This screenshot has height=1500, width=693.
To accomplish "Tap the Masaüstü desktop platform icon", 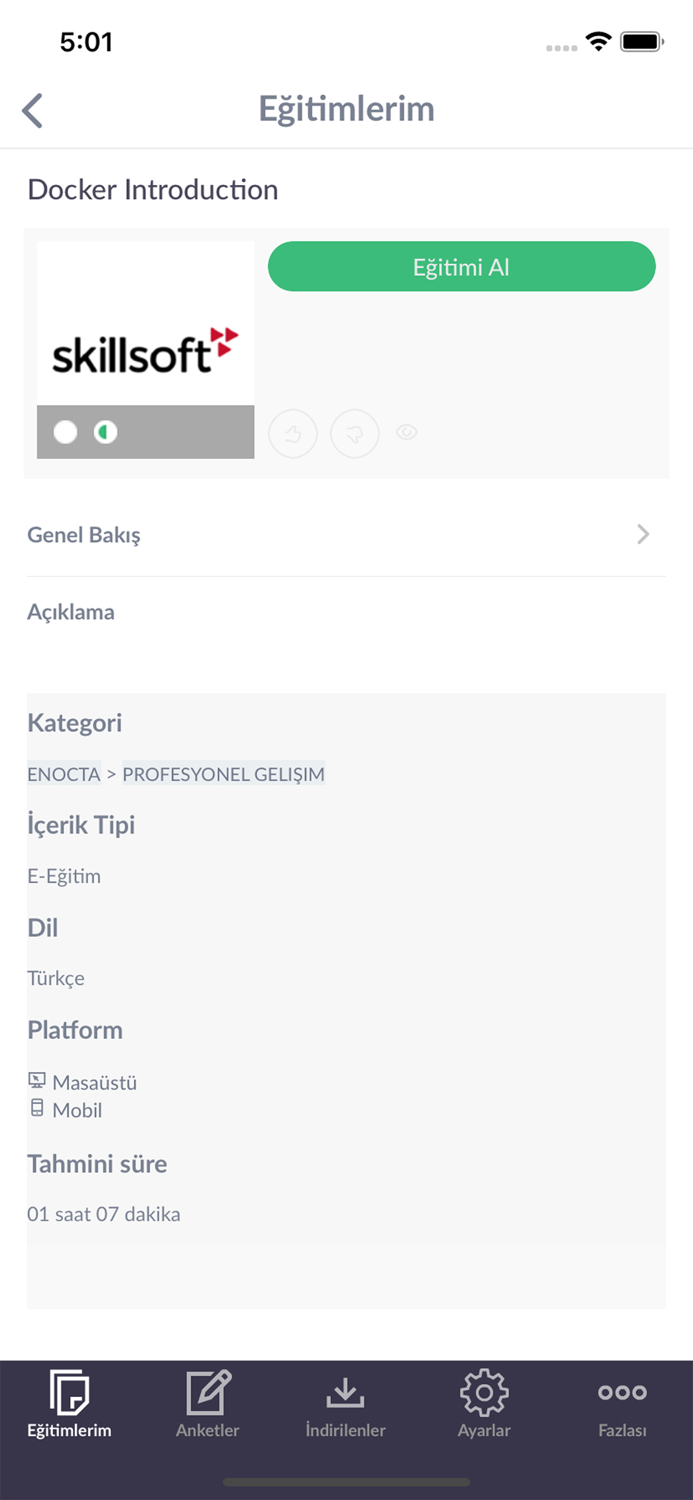I will [36, 1080].
